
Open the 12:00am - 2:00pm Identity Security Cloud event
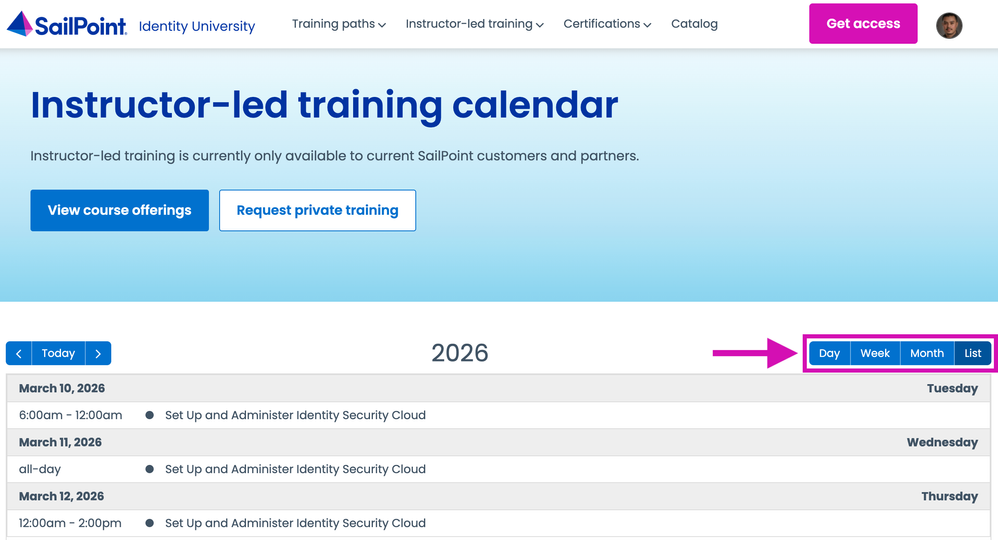tap(498, 523)
